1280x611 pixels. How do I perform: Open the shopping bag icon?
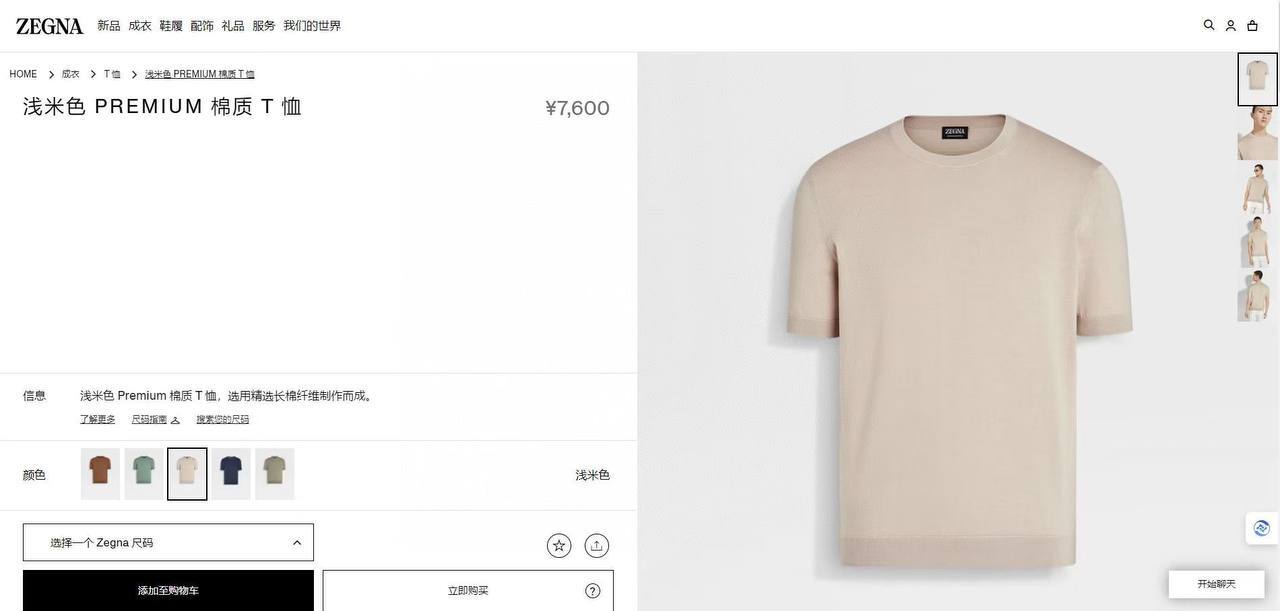[1252, 25]
